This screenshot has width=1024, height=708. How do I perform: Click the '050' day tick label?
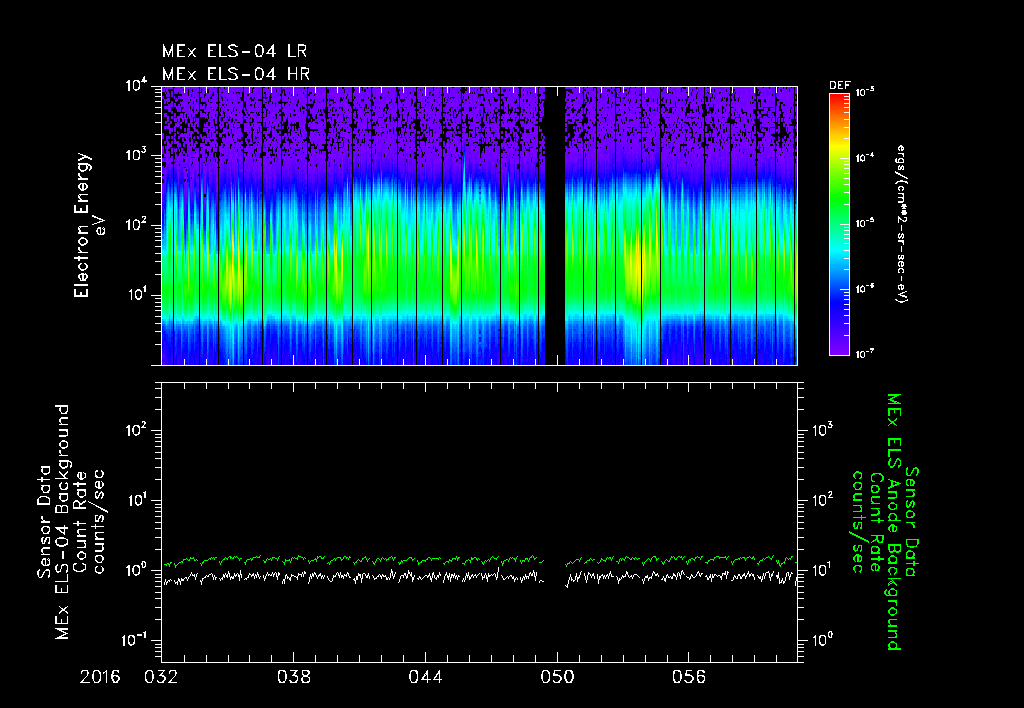(x=557, y=677)
